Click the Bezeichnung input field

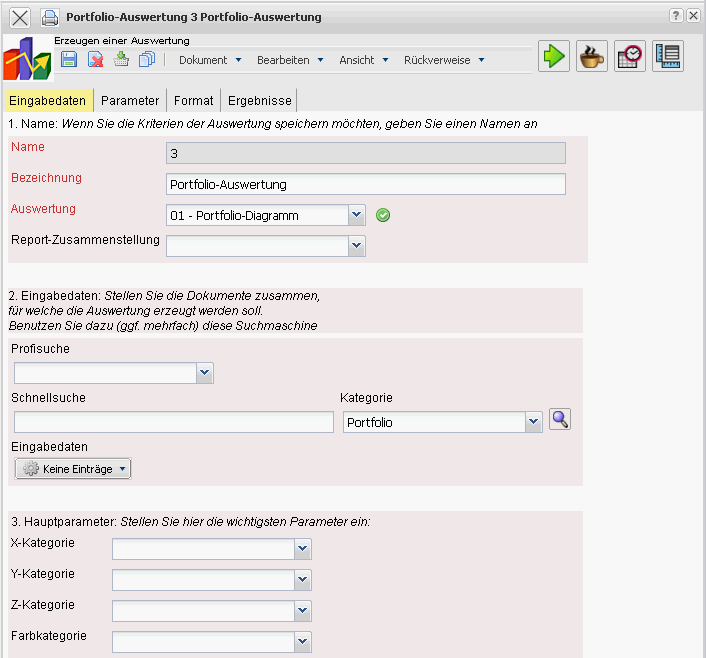click(365, 184)
